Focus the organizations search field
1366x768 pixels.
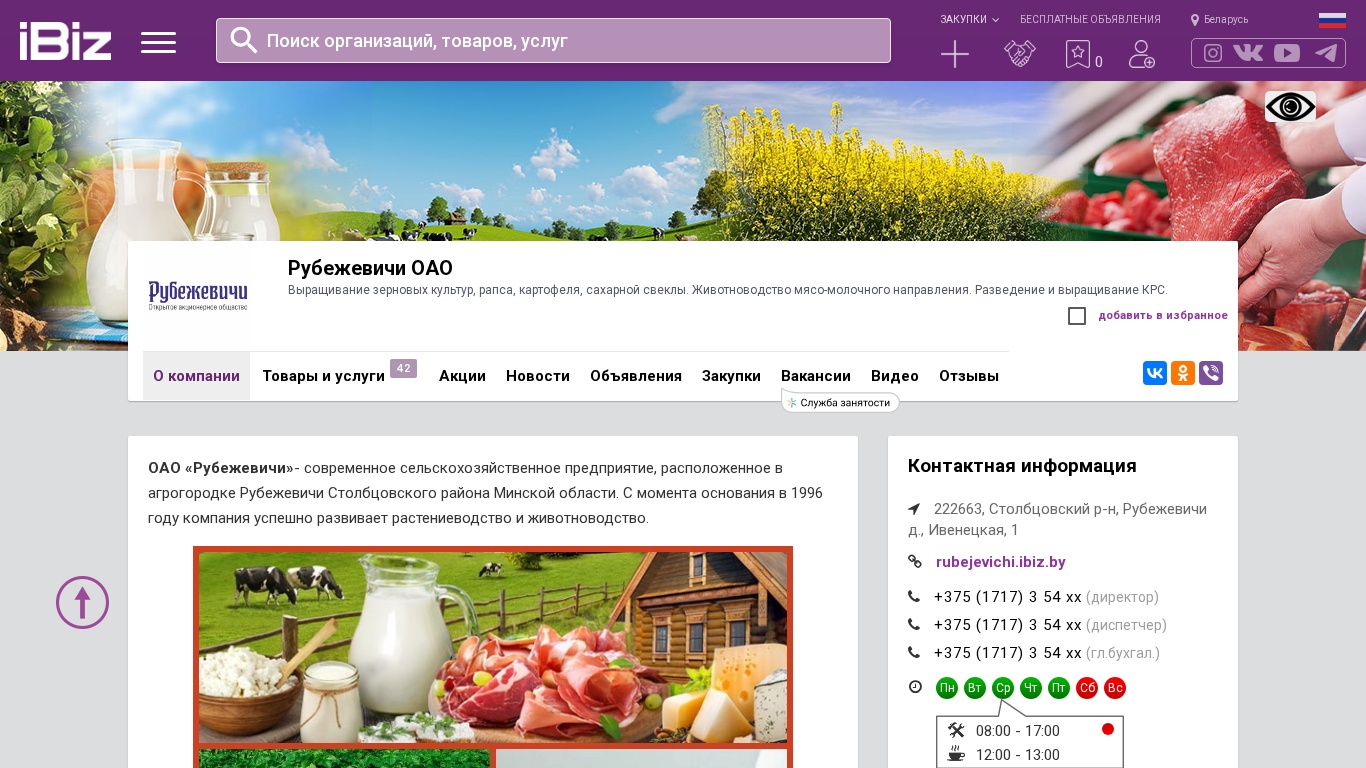[553, 41]
